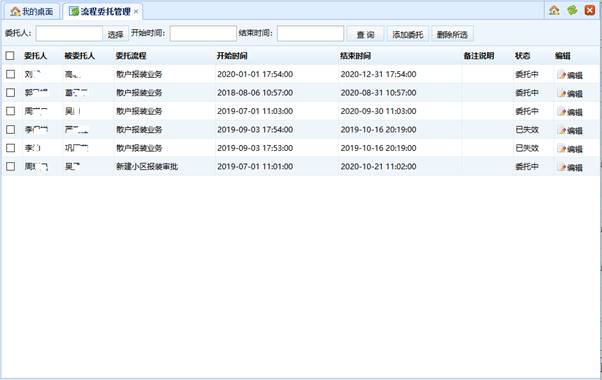Sort by the 开始时间 column header

click(232, 56)
